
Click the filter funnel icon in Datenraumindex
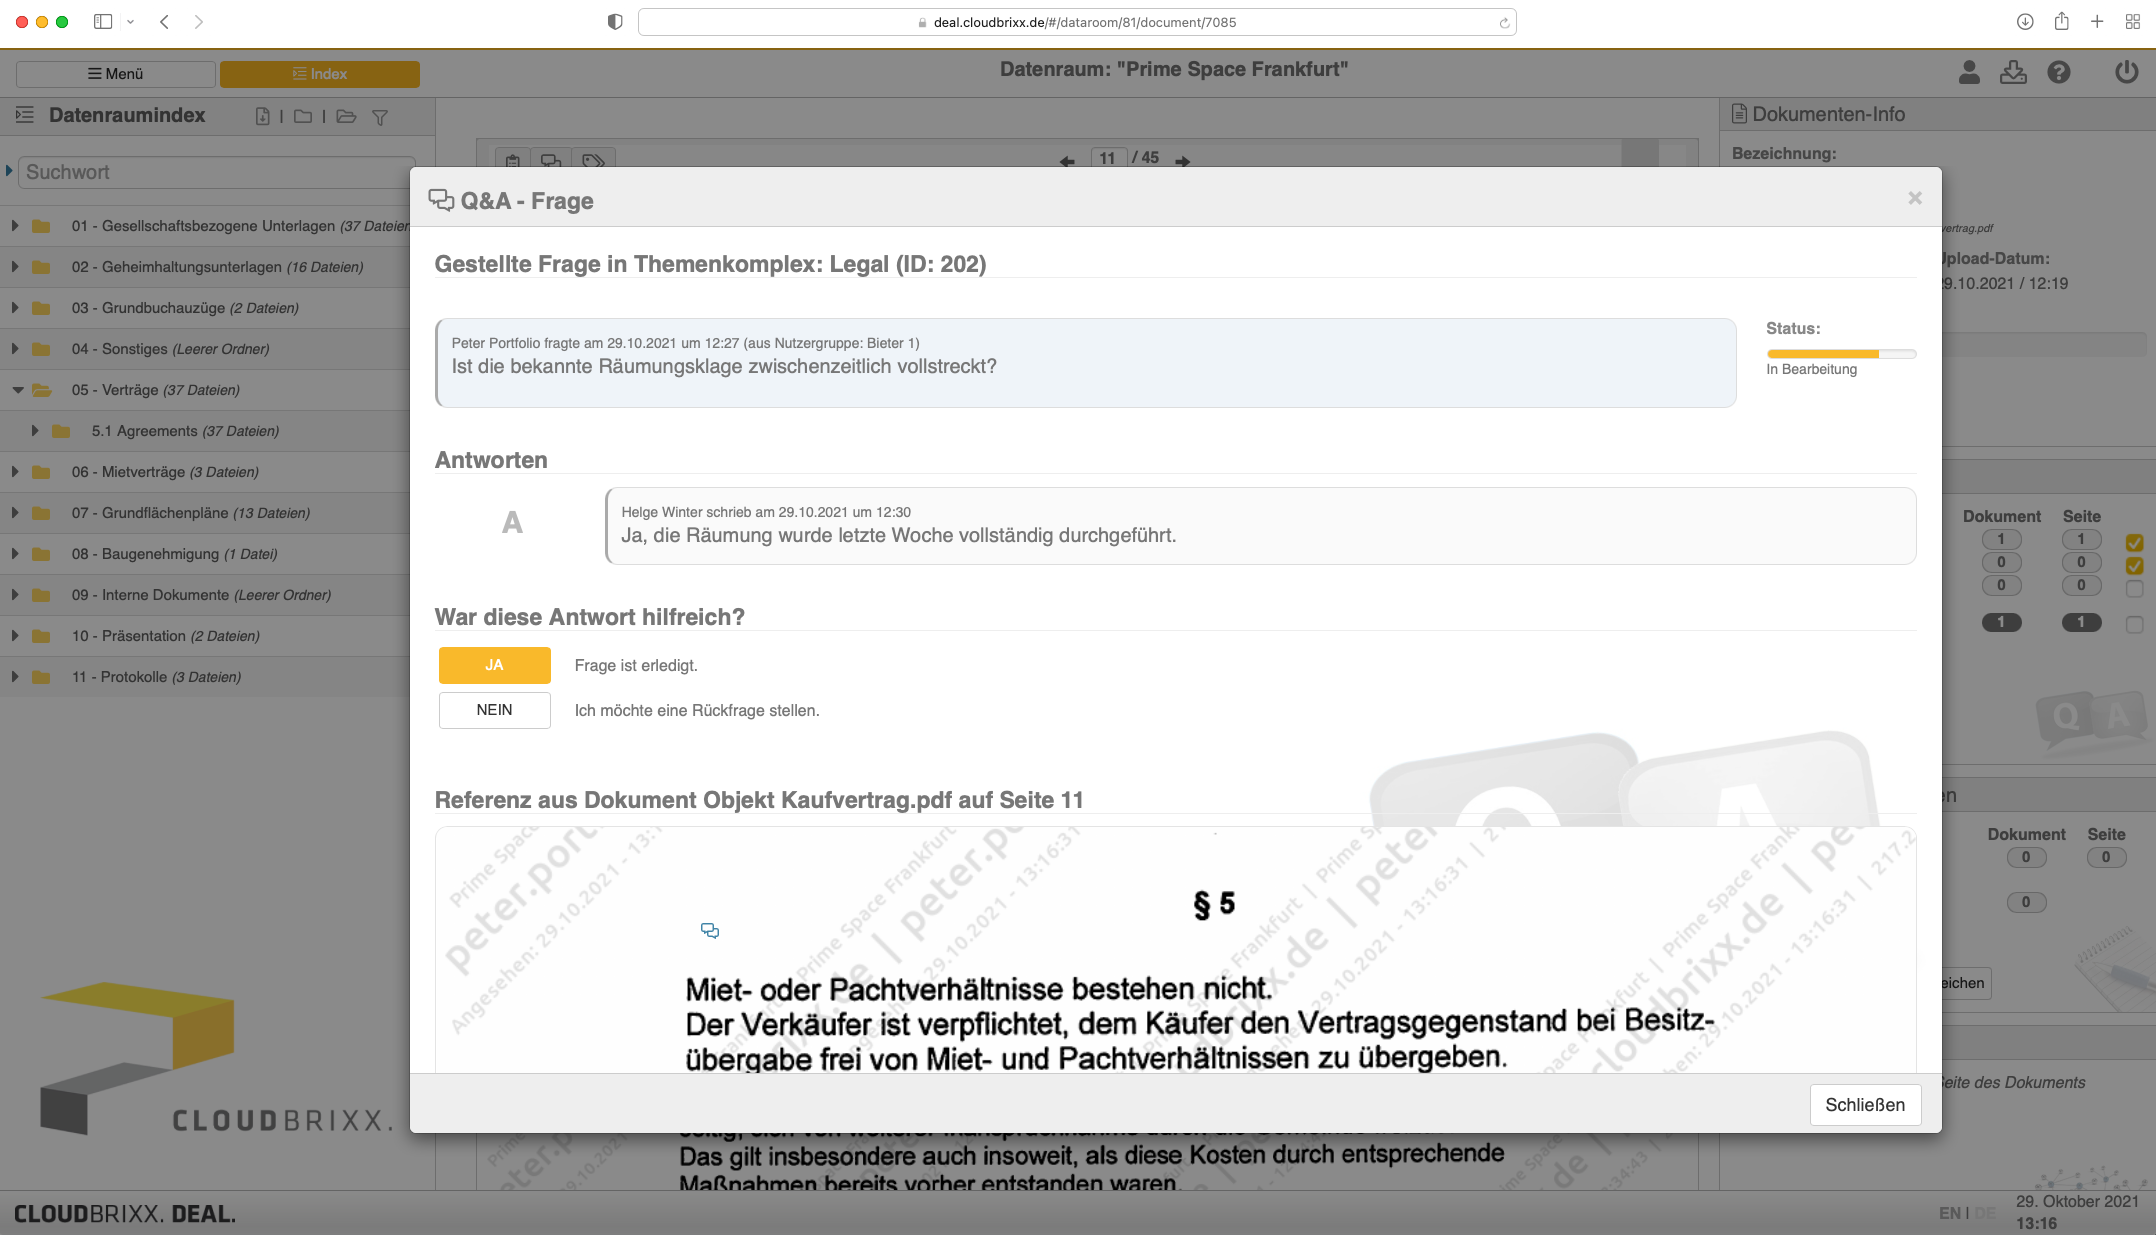[380, 117]
